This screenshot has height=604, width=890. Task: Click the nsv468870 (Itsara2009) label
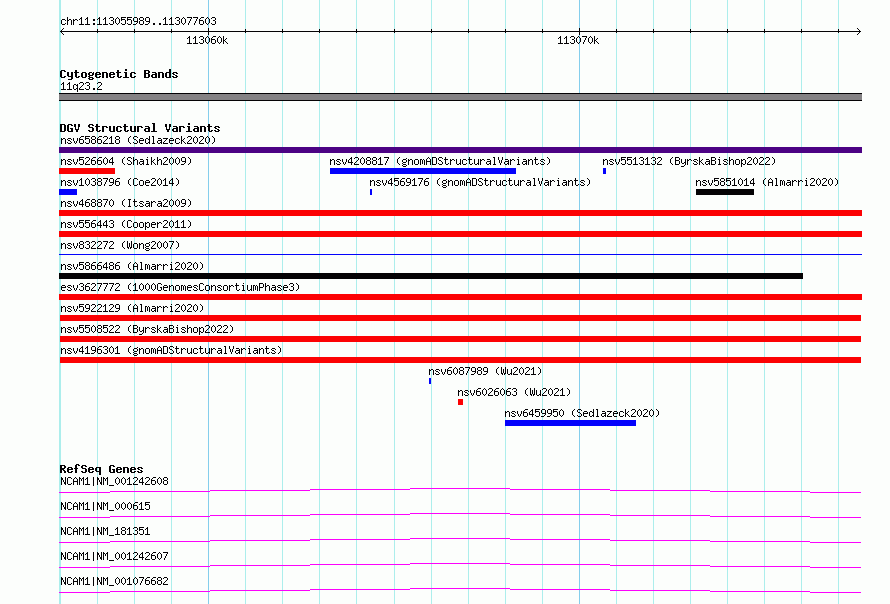126,203
